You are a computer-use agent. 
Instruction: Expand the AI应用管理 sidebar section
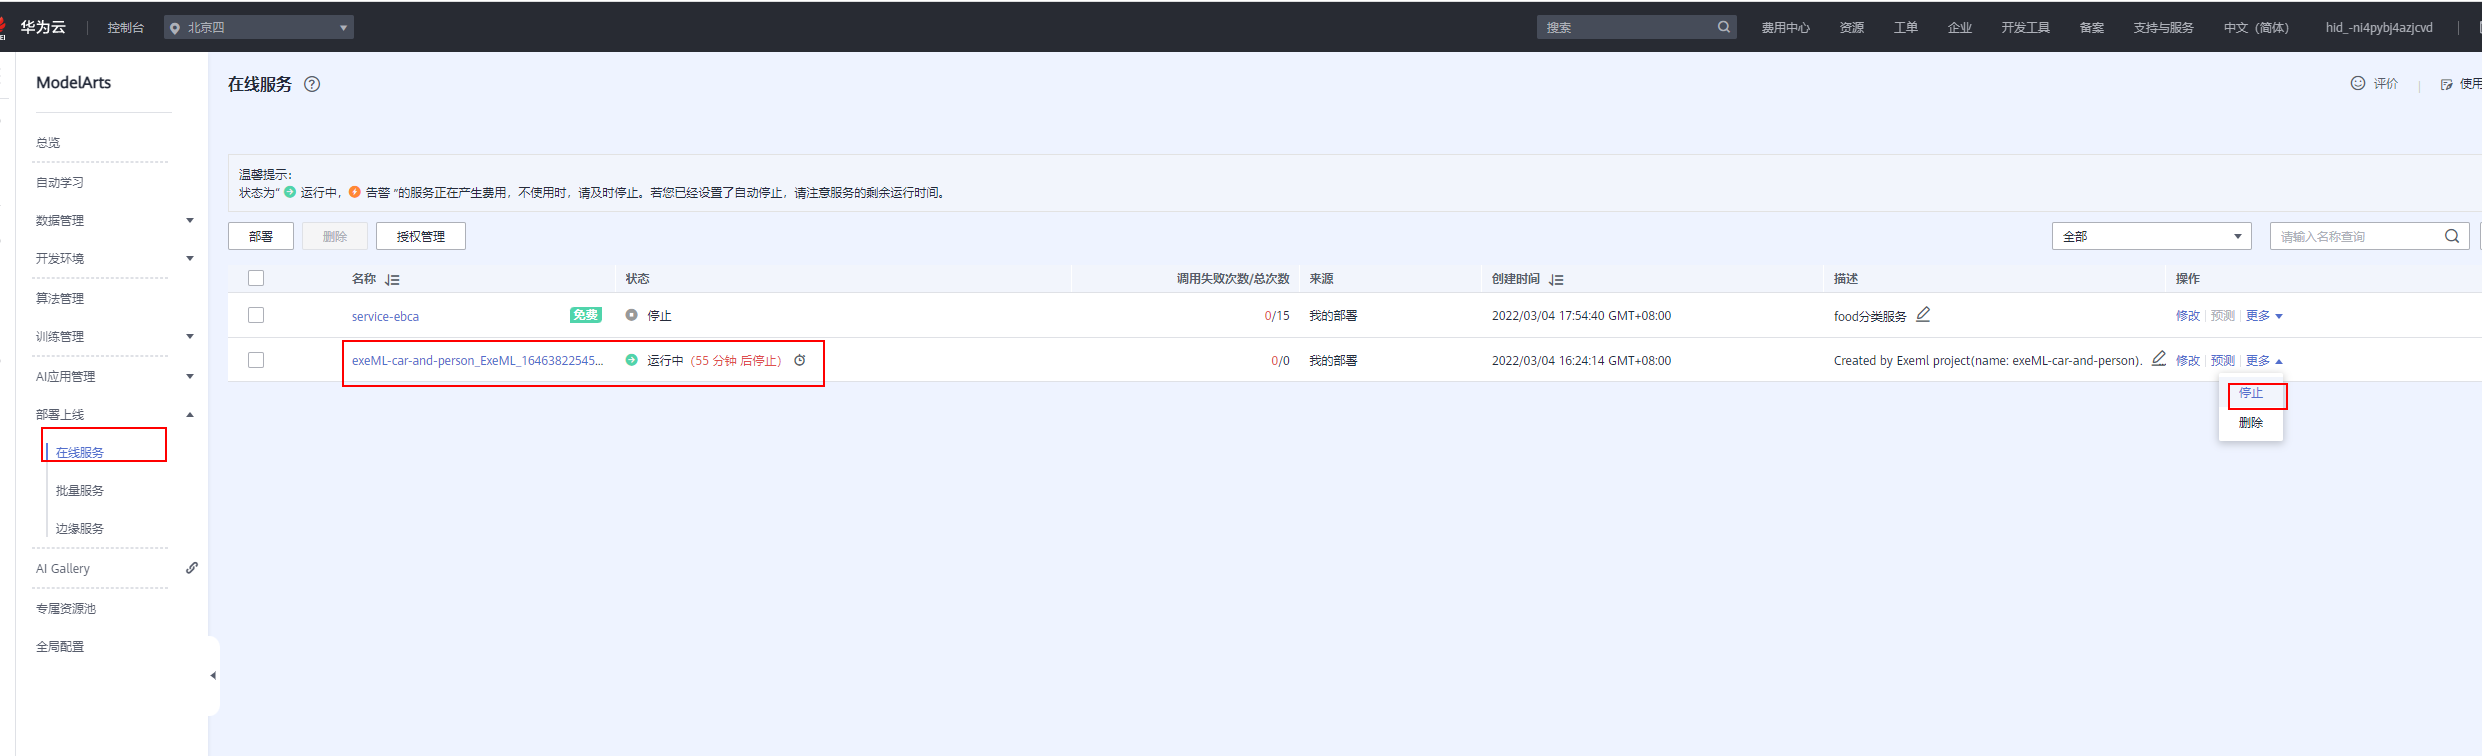(x=190, y=376)
